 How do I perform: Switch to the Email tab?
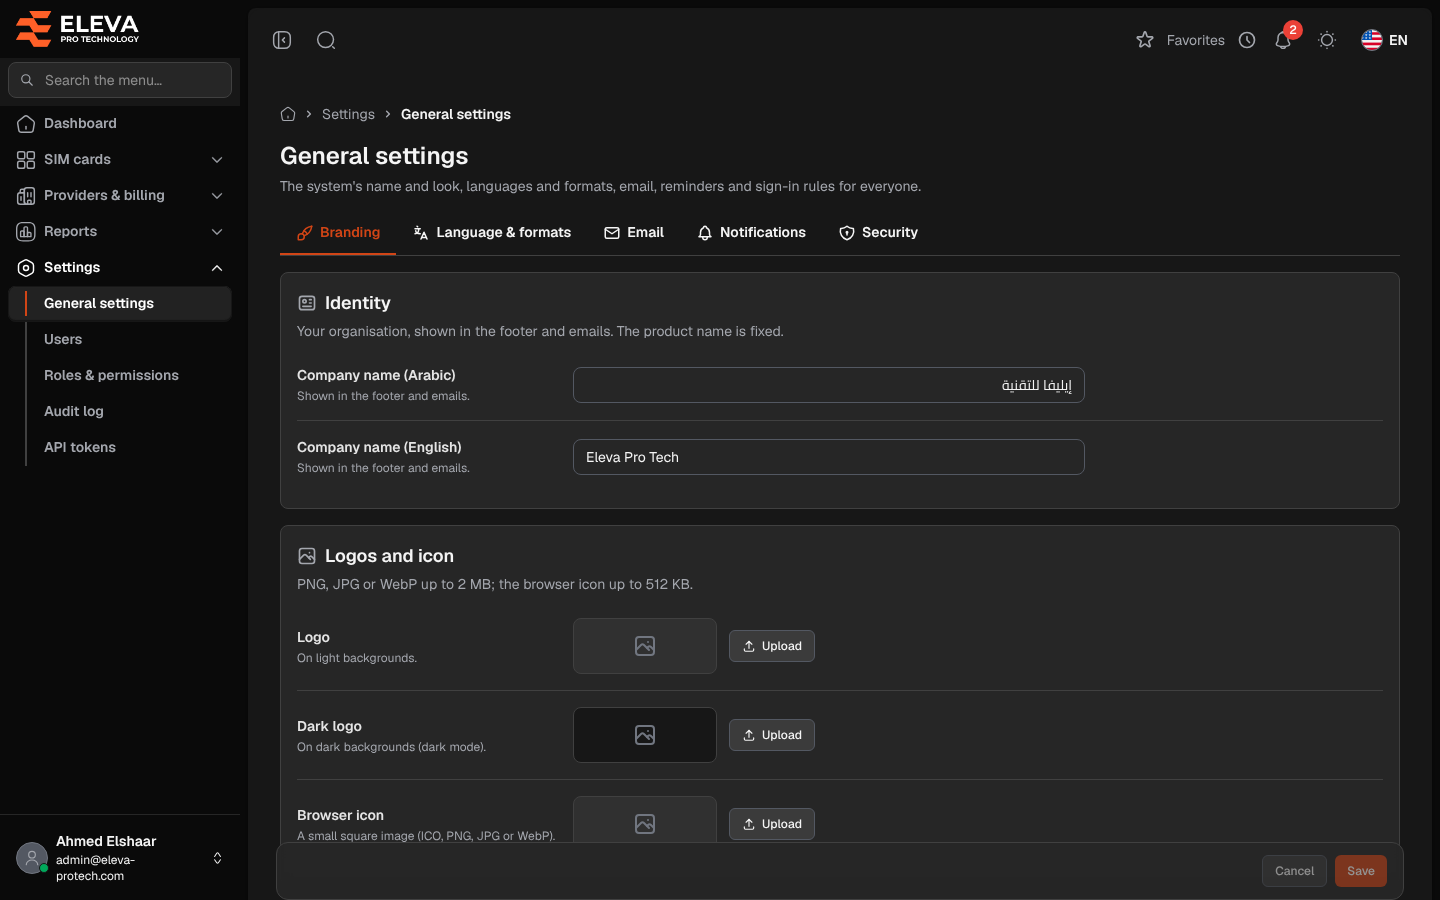634,232
